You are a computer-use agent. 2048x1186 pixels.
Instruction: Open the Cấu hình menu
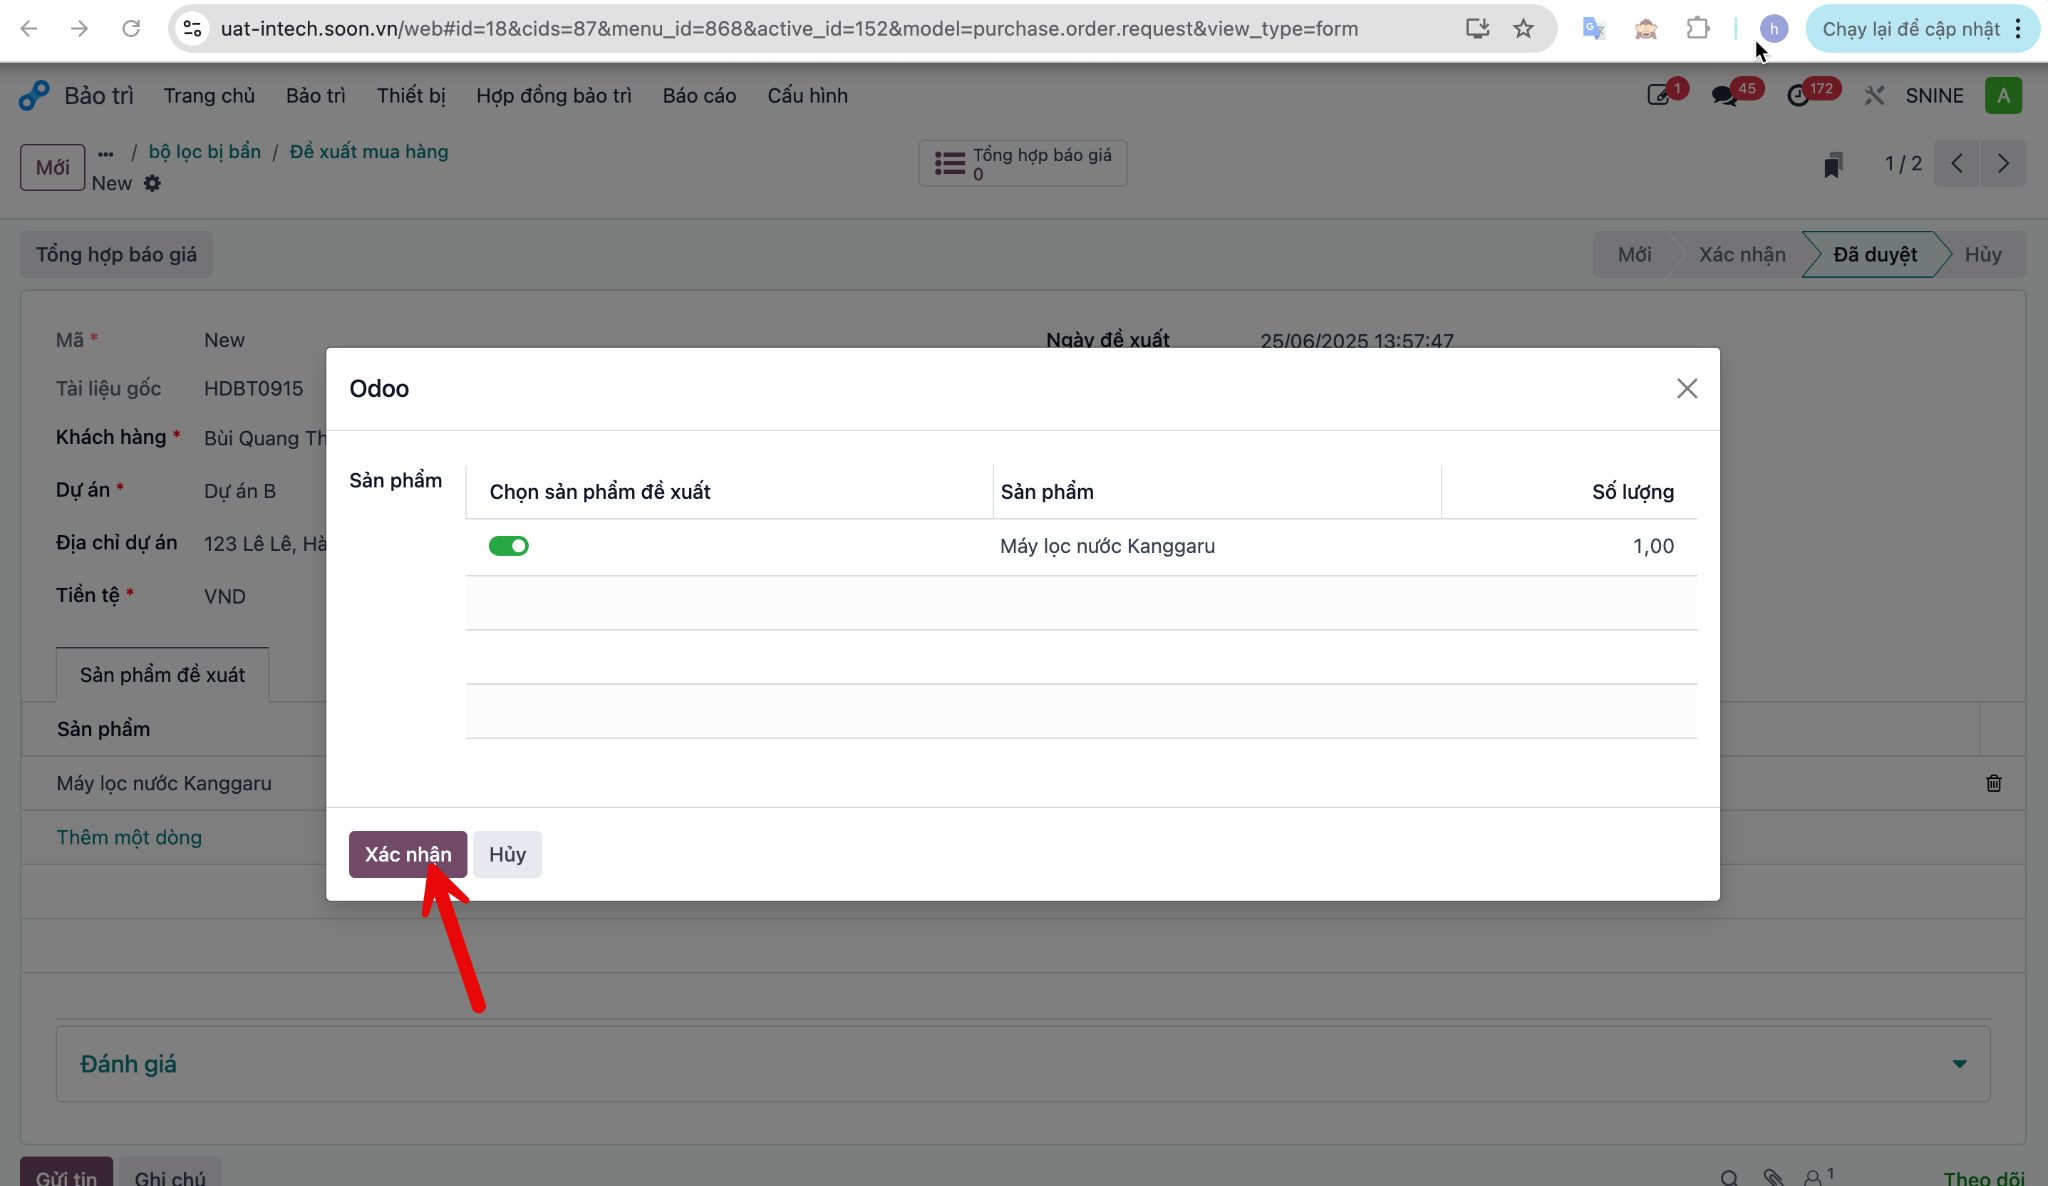coord(807,96)
